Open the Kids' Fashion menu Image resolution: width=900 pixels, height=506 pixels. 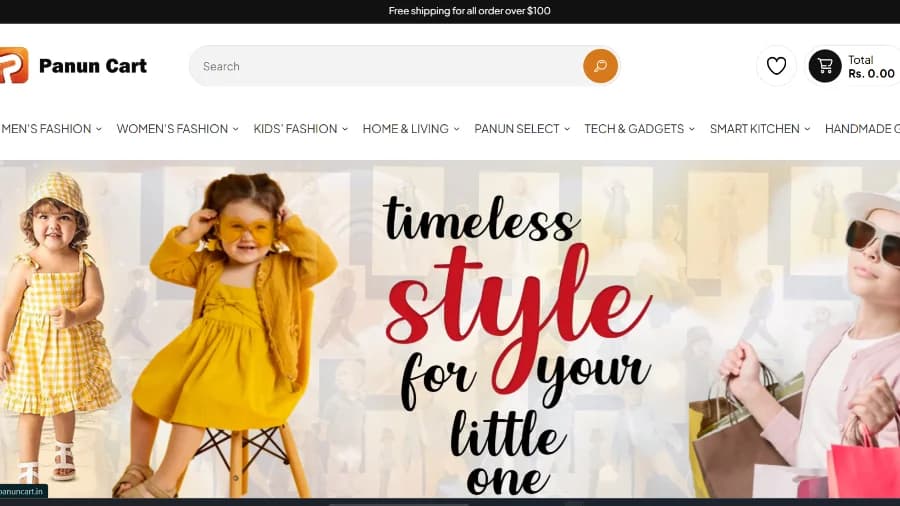click(x=301, y=129)
